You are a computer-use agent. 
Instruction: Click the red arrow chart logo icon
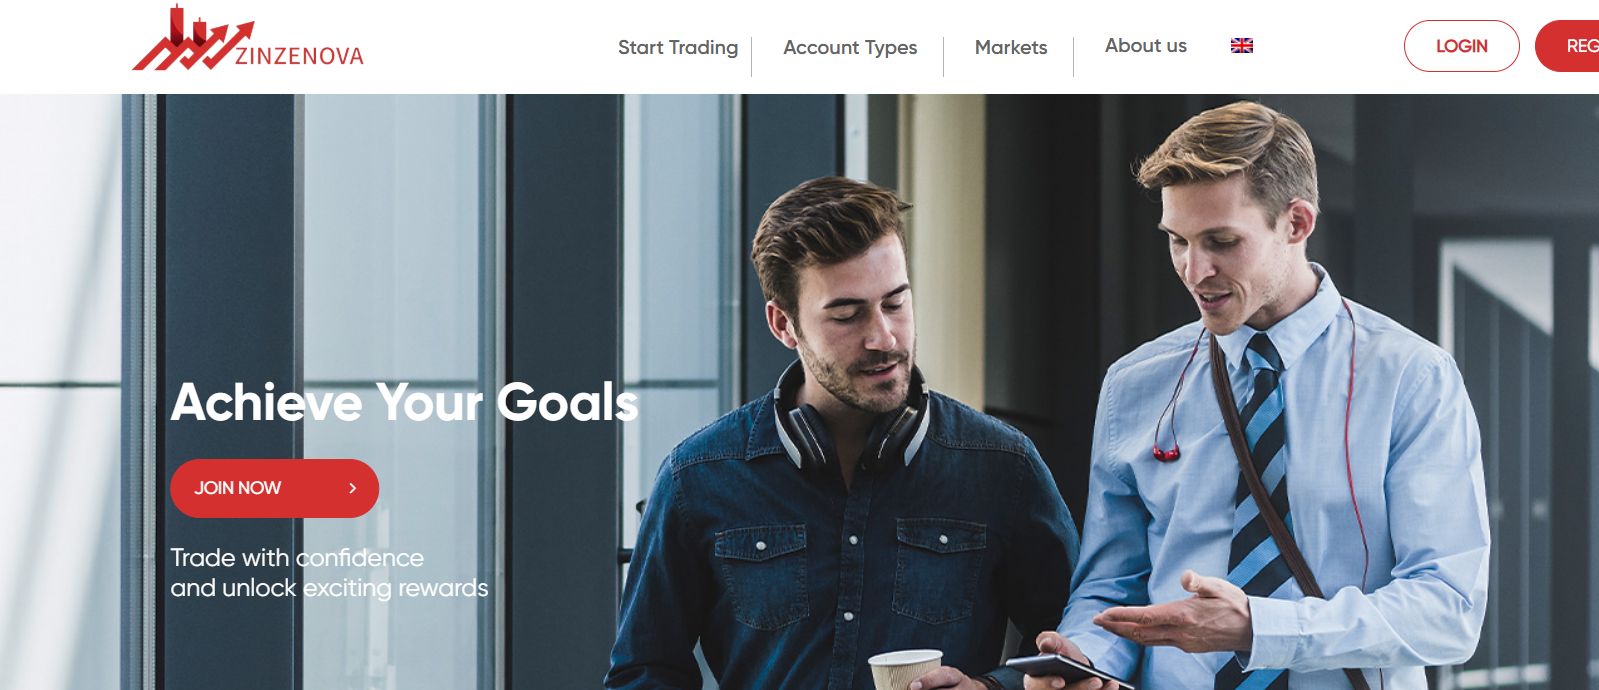pos(192,39)
